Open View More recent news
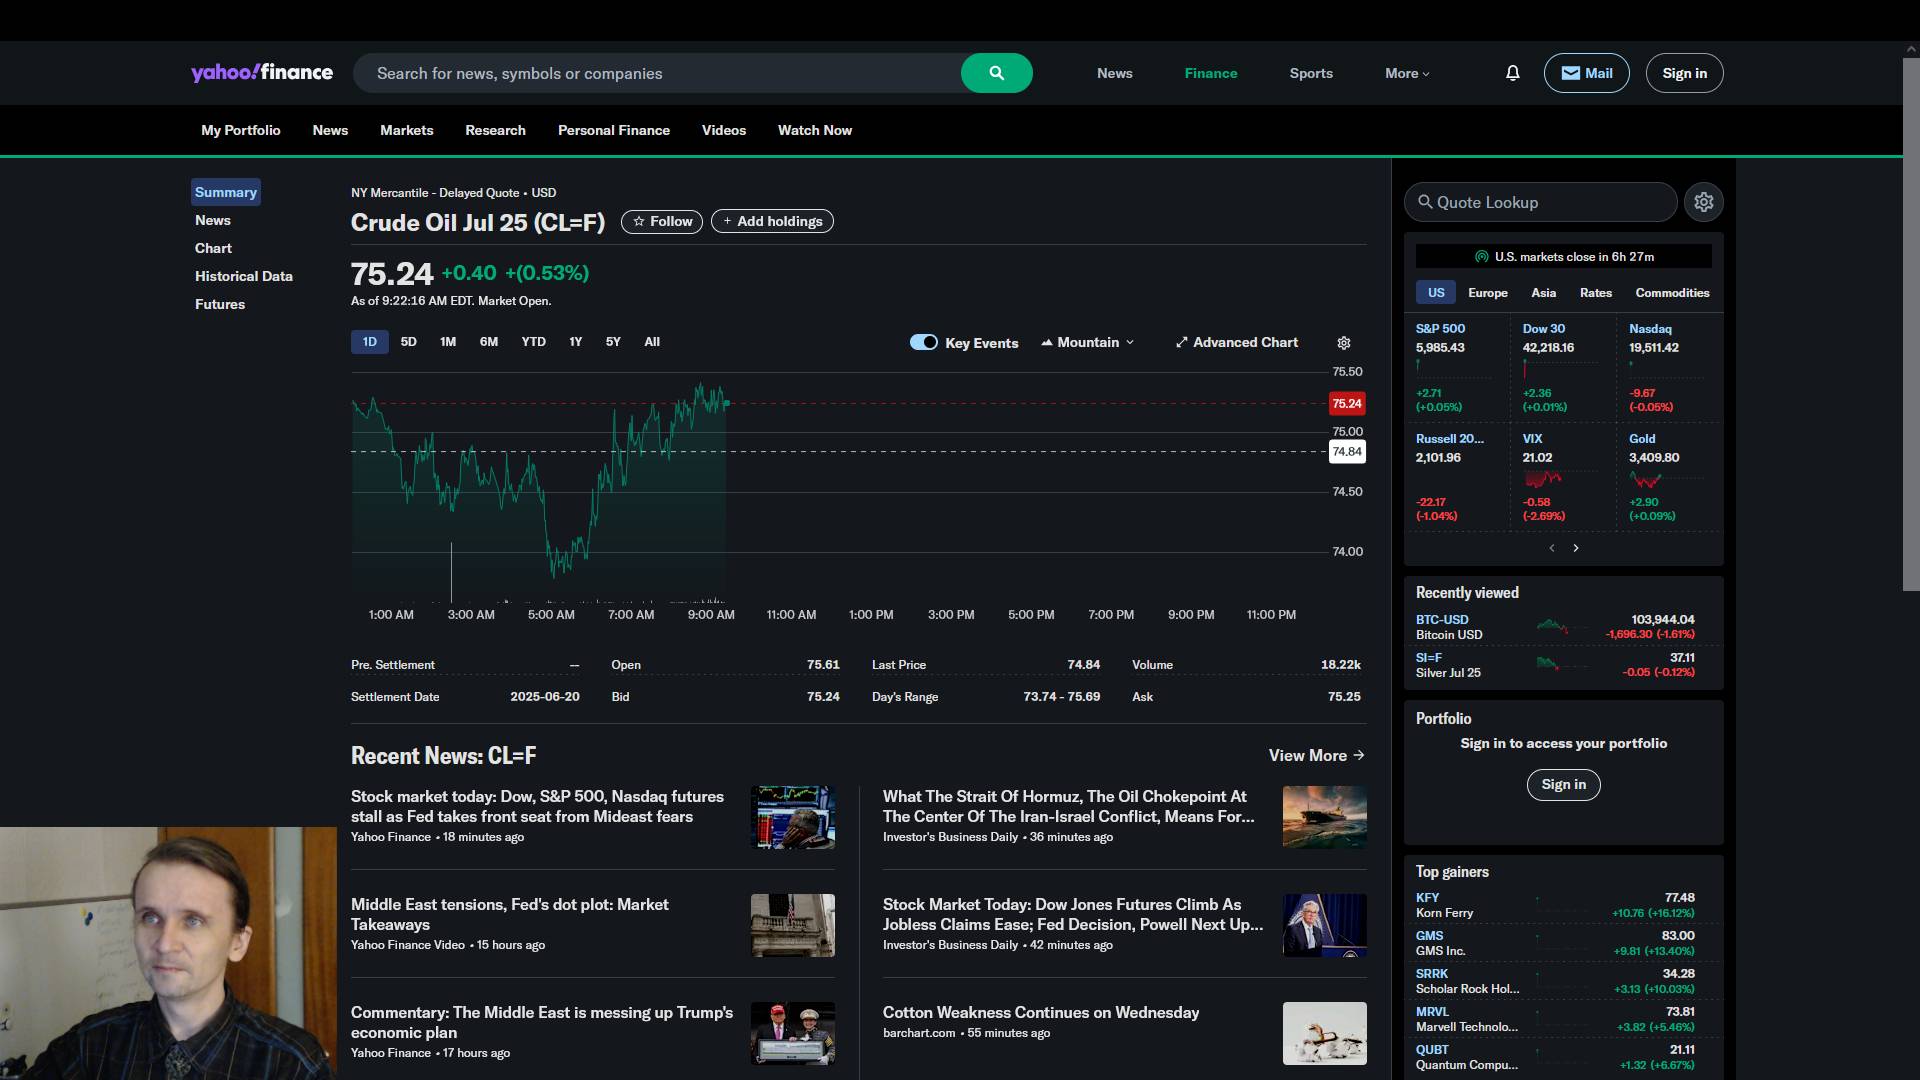Screen dimensions: 1920x1080 [1316, 755]
